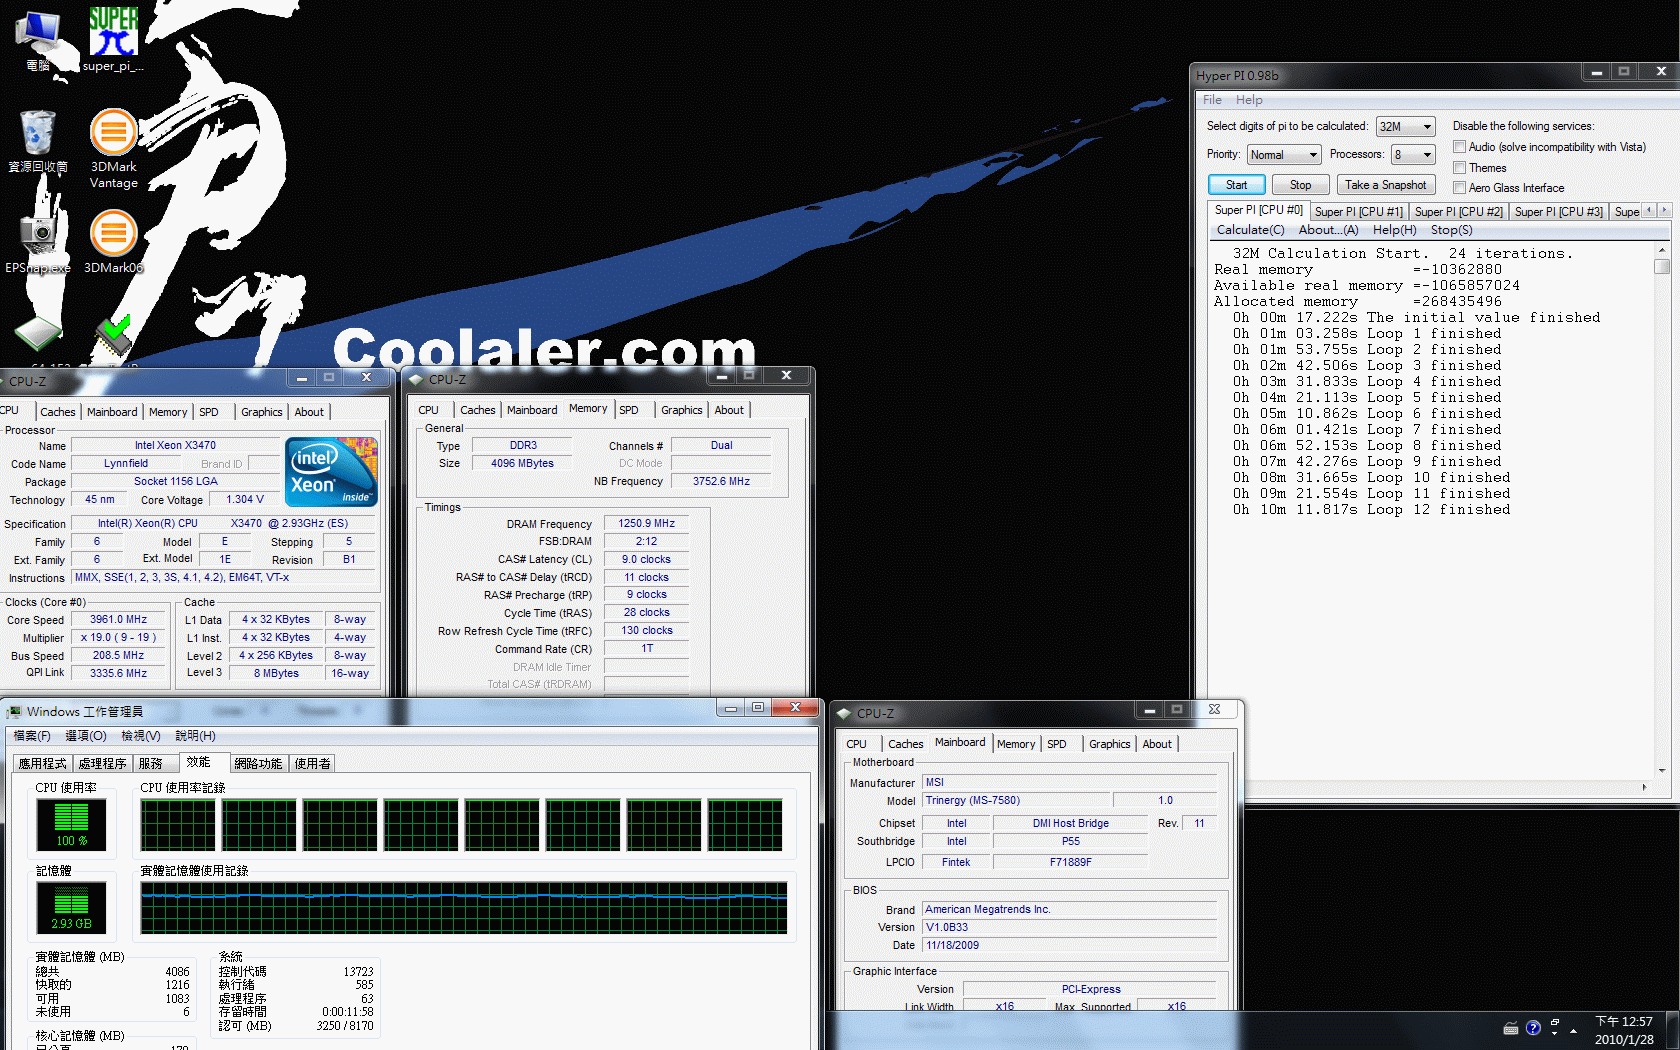Click the 記憶體 2.93 GB memory meter

71,908
